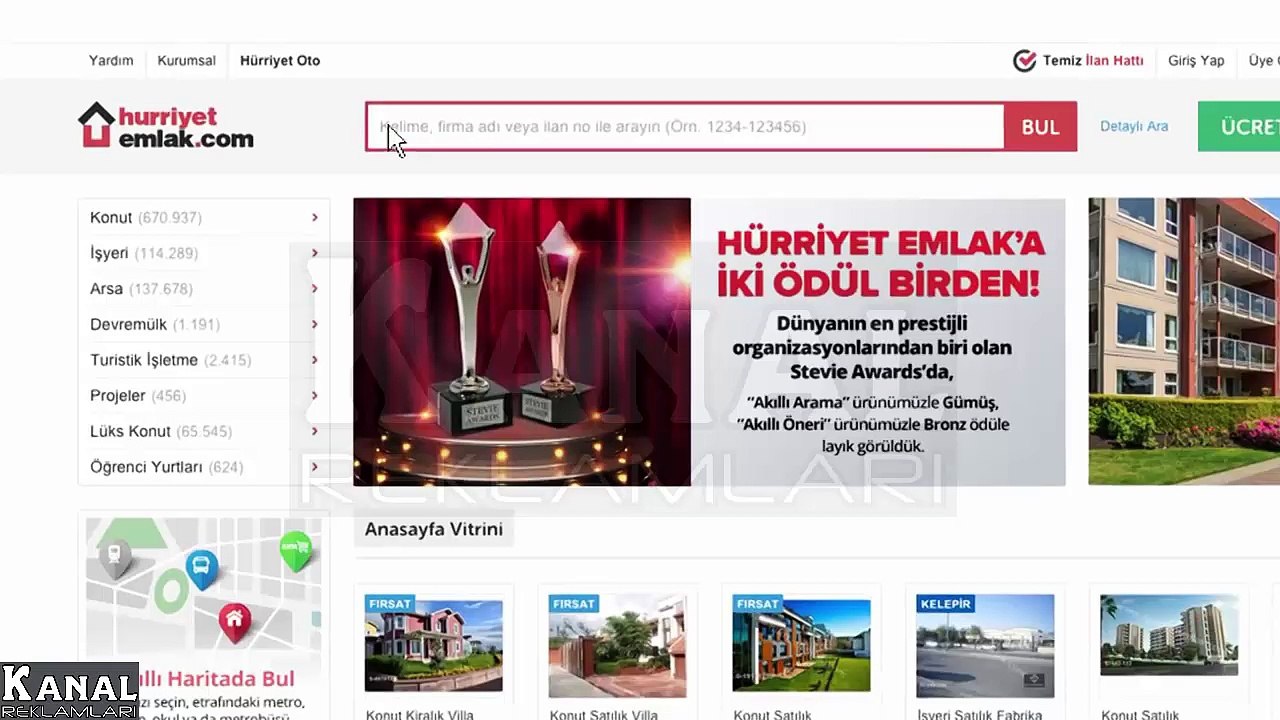Image resolution: width=1280 pixels, height=720 pixels.
Task: Expand the Devremülk category arrow
Action: 314,324
